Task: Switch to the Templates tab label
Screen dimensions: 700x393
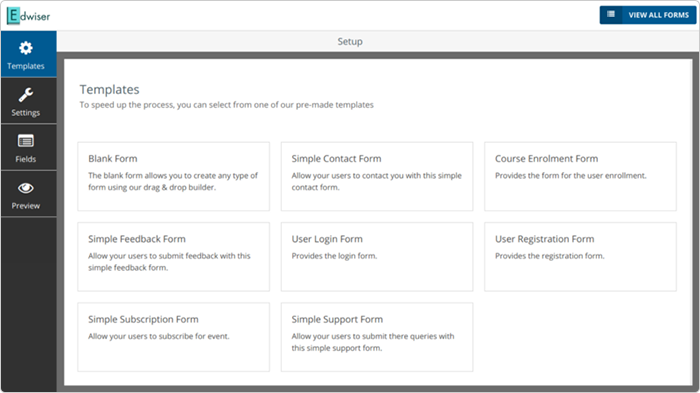Action: 26,66
